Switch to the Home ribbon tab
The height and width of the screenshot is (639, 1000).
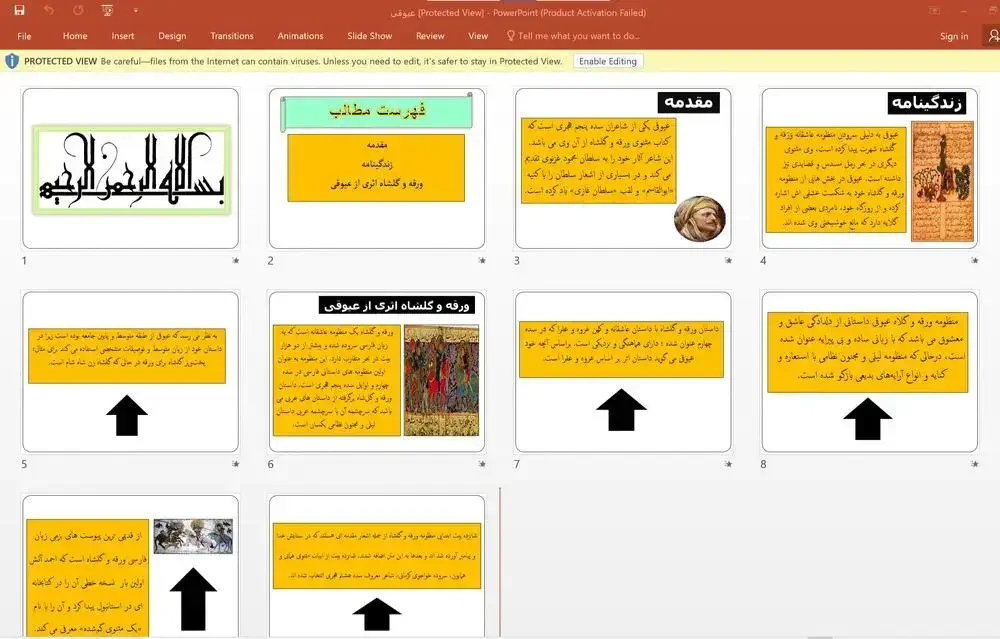(74, 36)
